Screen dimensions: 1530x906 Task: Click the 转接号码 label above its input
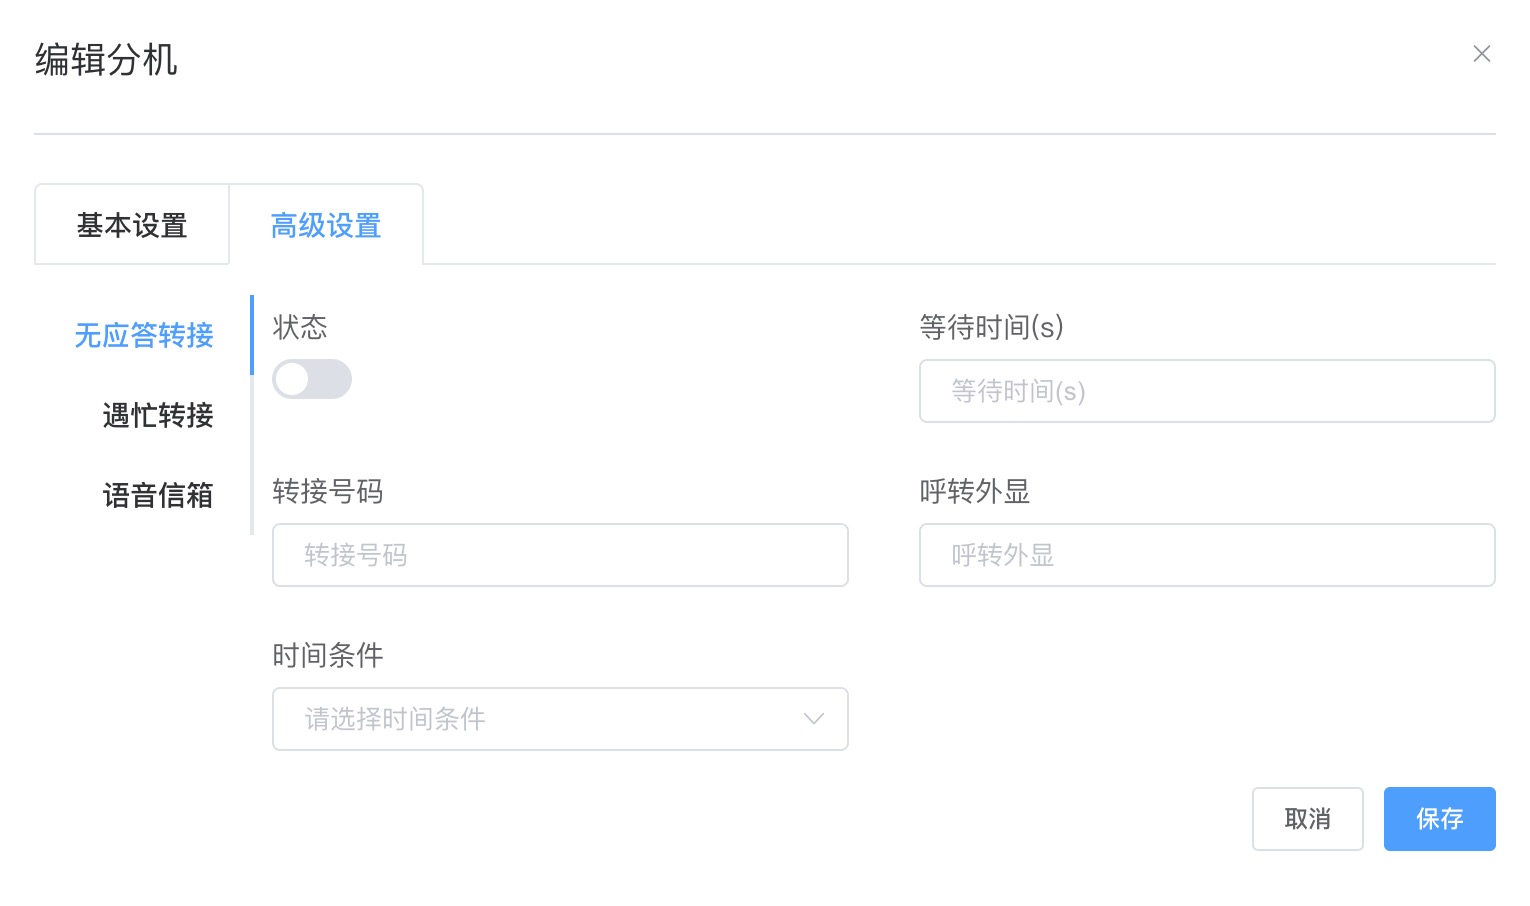(328, 491)
